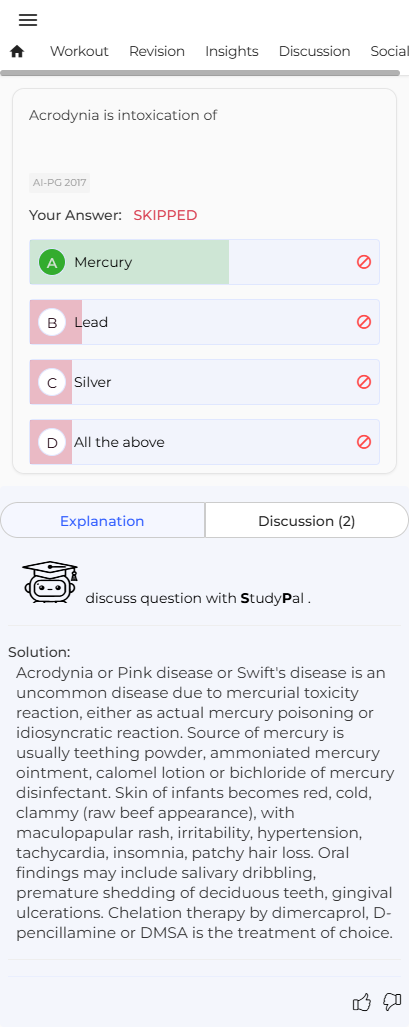Go to the home icon
This screenshot has width=409, height=1027.
(17, 51)
